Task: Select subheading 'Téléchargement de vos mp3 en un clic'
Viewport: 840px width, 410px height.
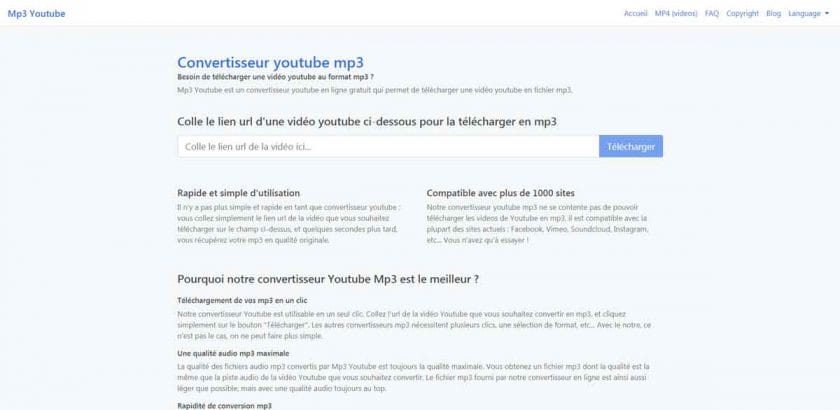Action: (x=242, y=301)
